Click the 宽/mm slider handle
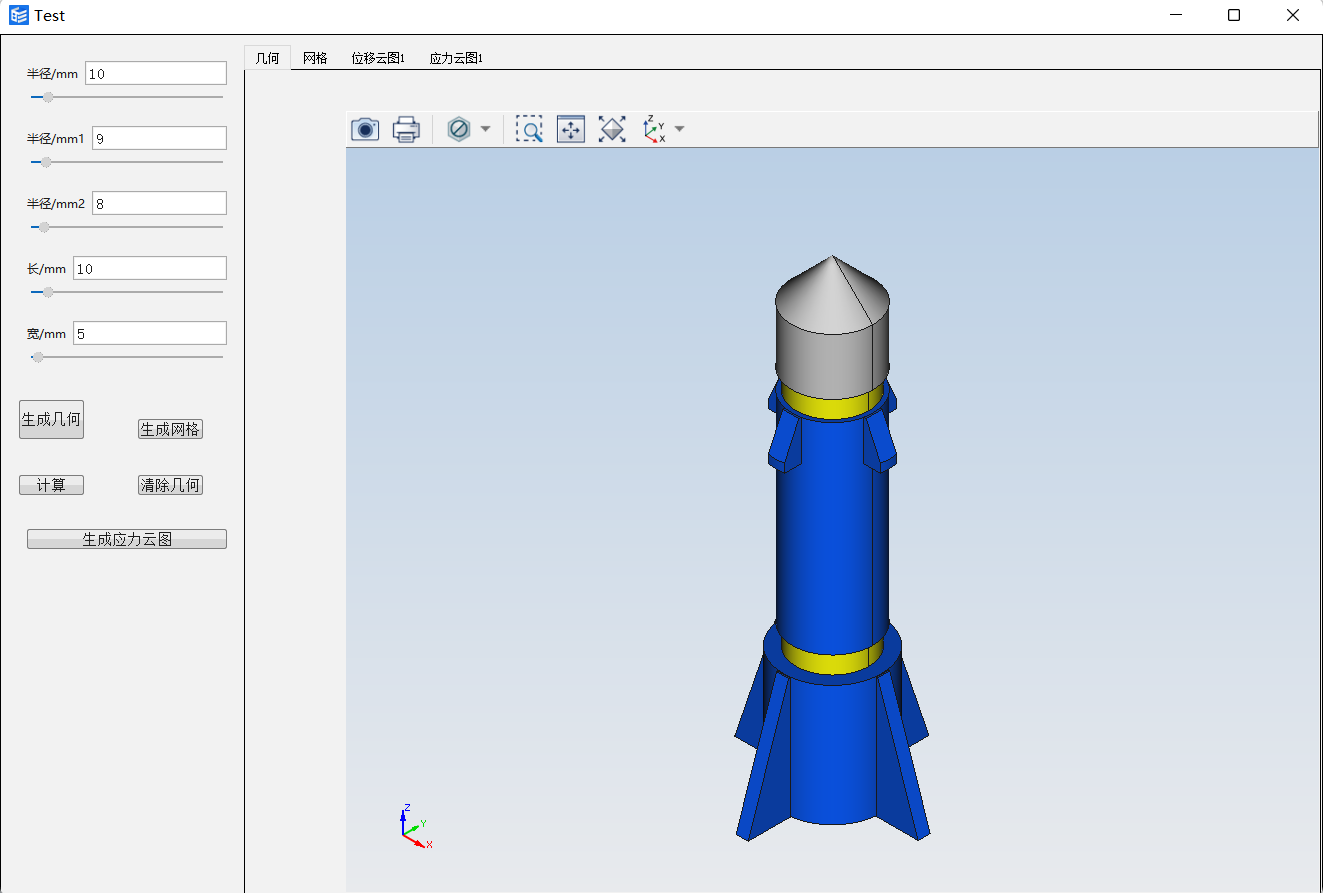 (38, 357)
